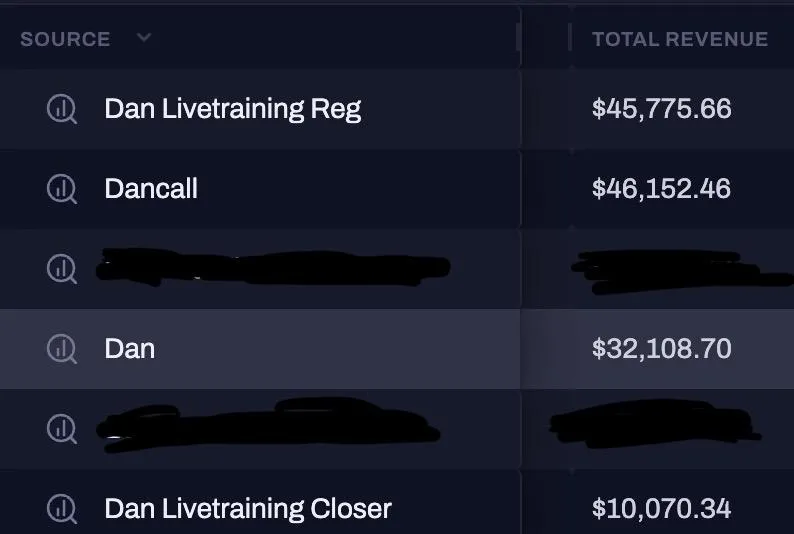Screen dimensions: 794x534
Task: Select the Dan source name text
Action: coord(130,349)
